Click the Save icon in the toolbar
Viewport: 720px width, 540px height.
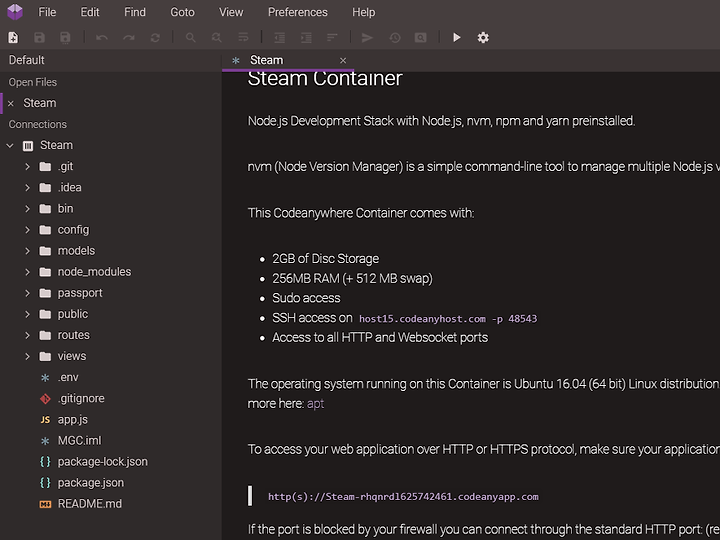tap(39, 38)
